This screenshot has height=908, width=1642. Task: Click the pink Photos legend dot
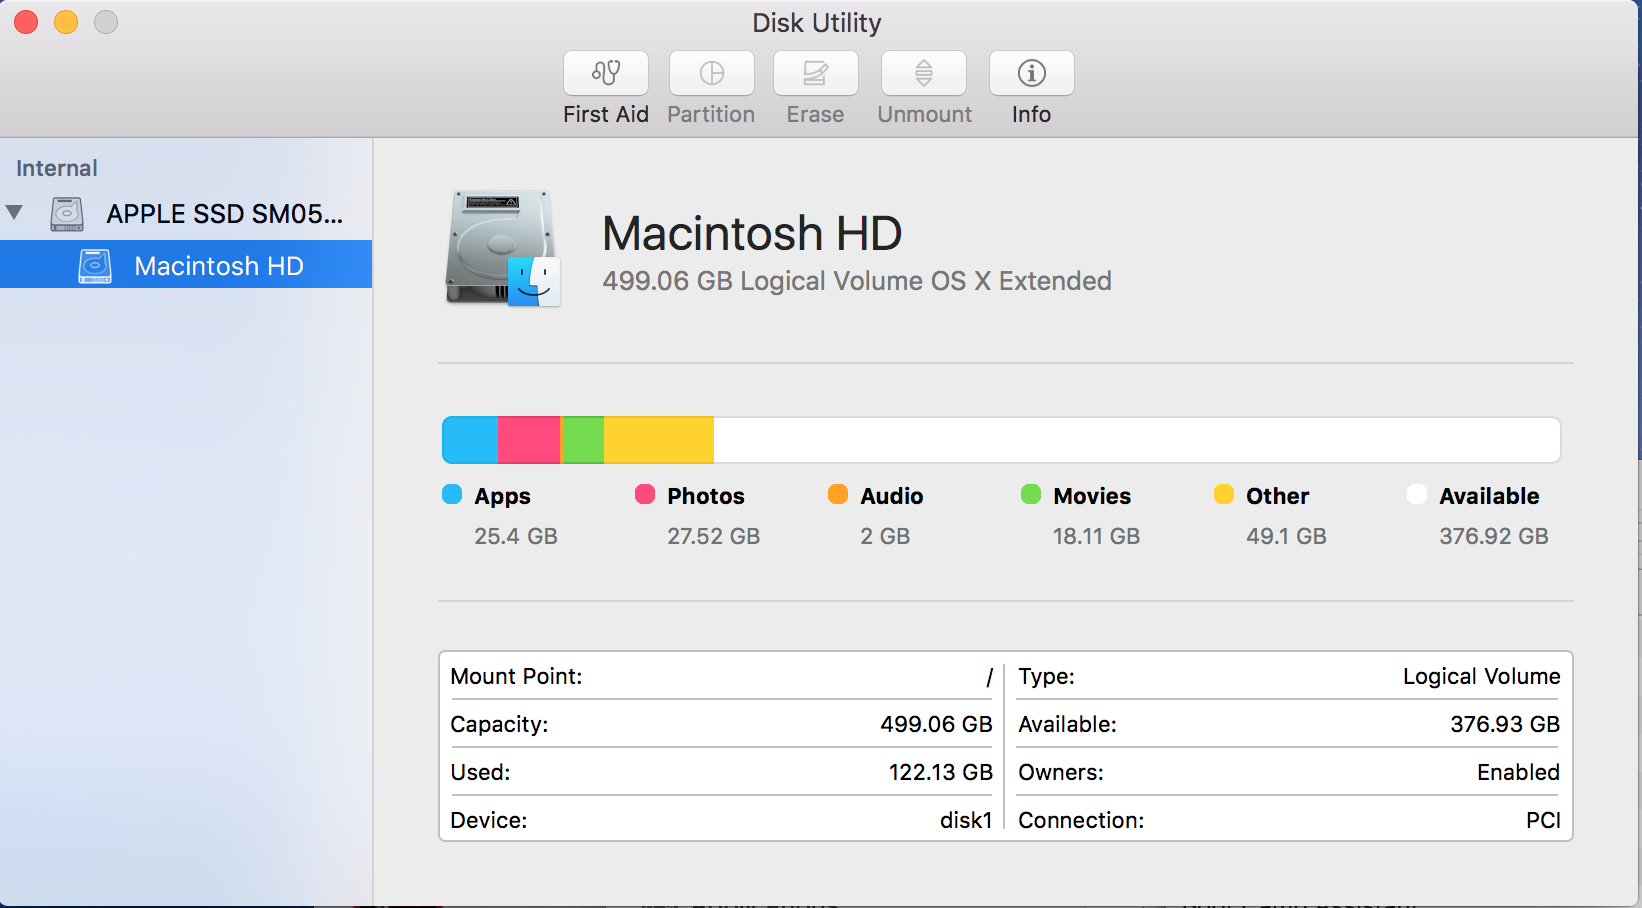tap(645, 494)
